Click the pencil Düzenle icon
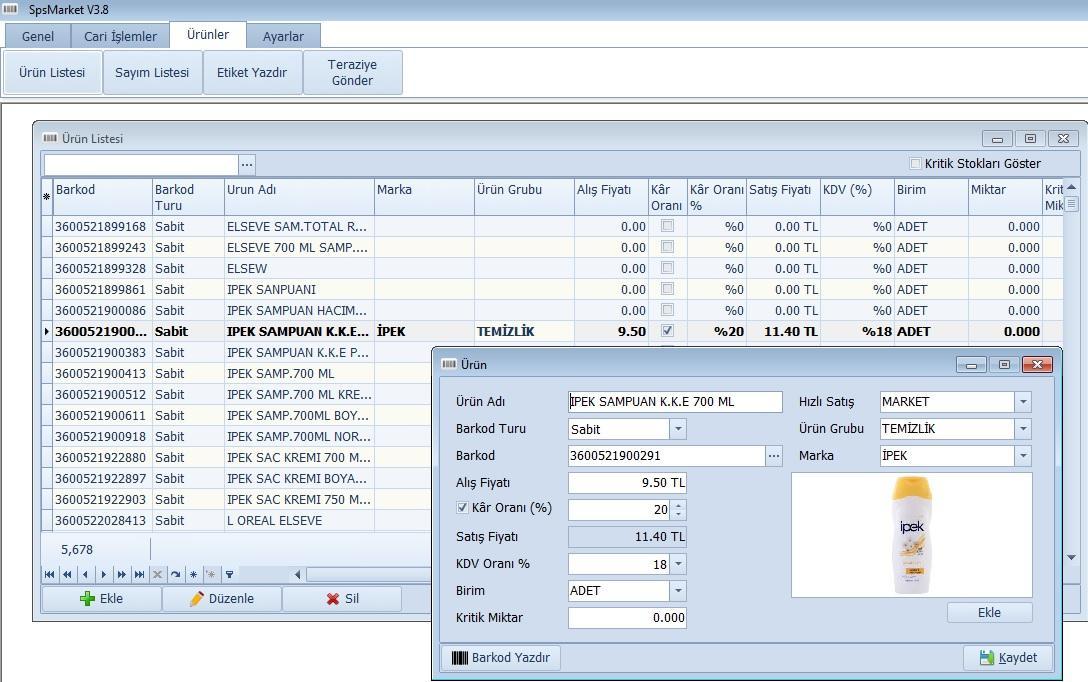 tap(196, 599)
